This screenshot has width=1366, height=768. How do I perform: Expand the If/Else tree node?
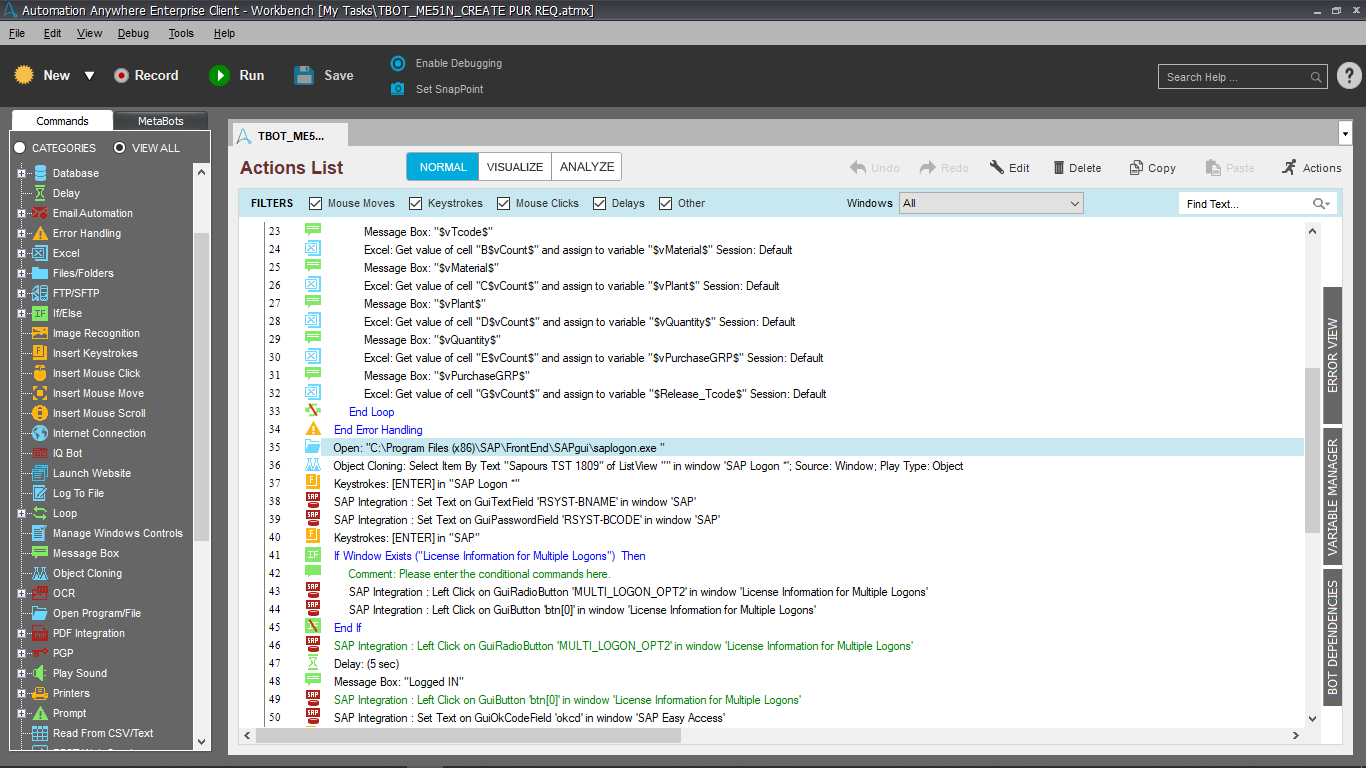point(21,313)
